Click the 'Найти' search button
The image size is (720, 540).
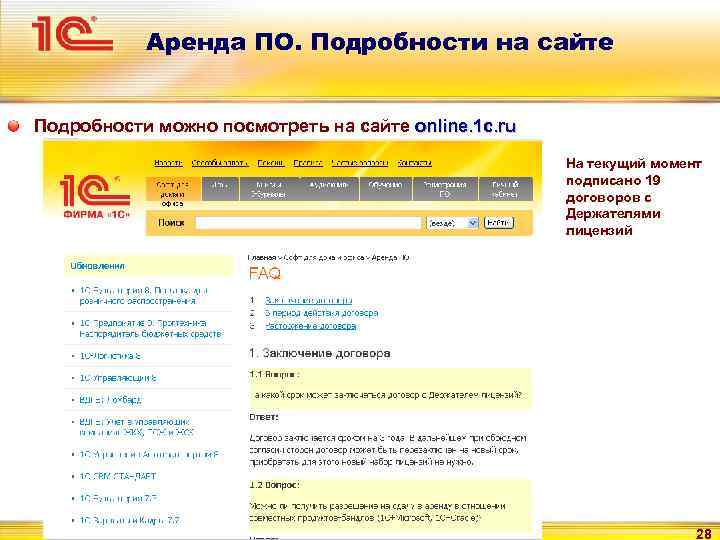pos(499,223)
